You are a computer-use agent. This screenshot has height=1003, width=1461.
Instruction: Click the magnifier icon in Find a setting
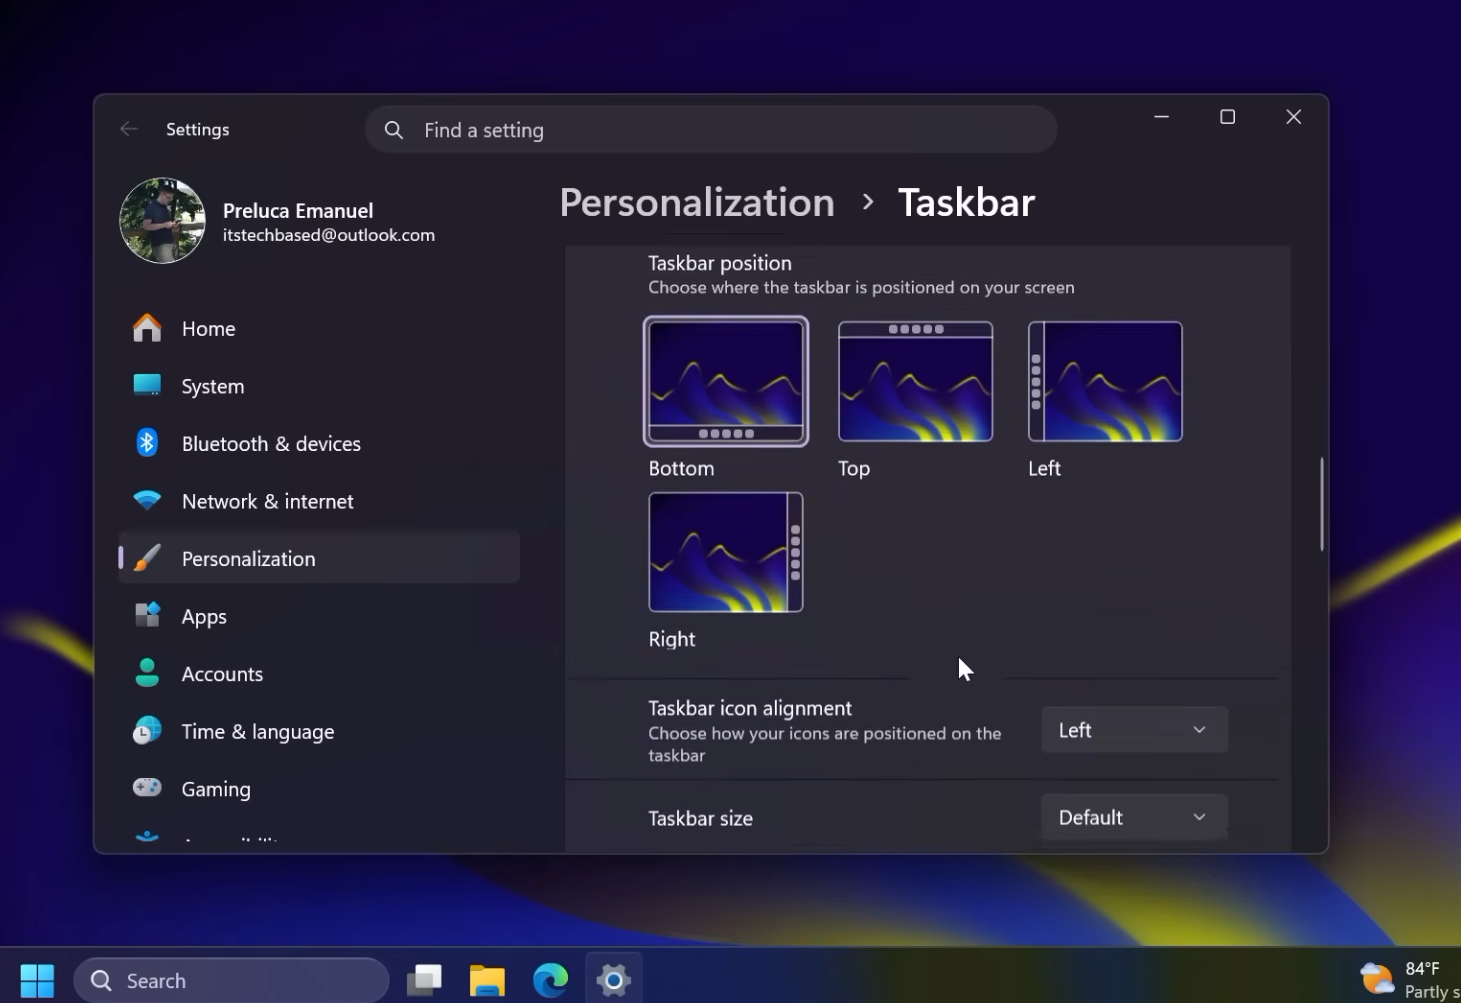coord(394,130)
